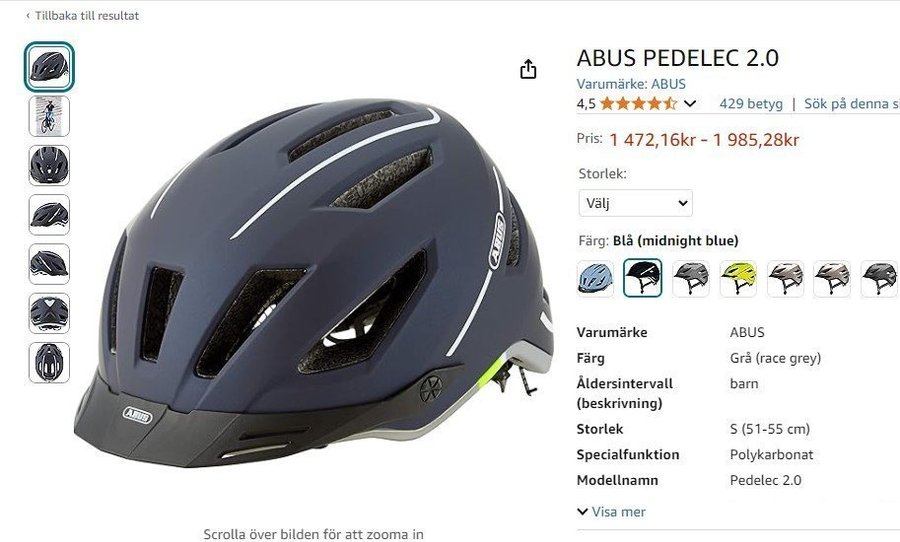The width and height of the screenshot is (900, 542).
Task: Choose the grey helmet swatch next to midnight blue
Action: [x=690, y=278]
